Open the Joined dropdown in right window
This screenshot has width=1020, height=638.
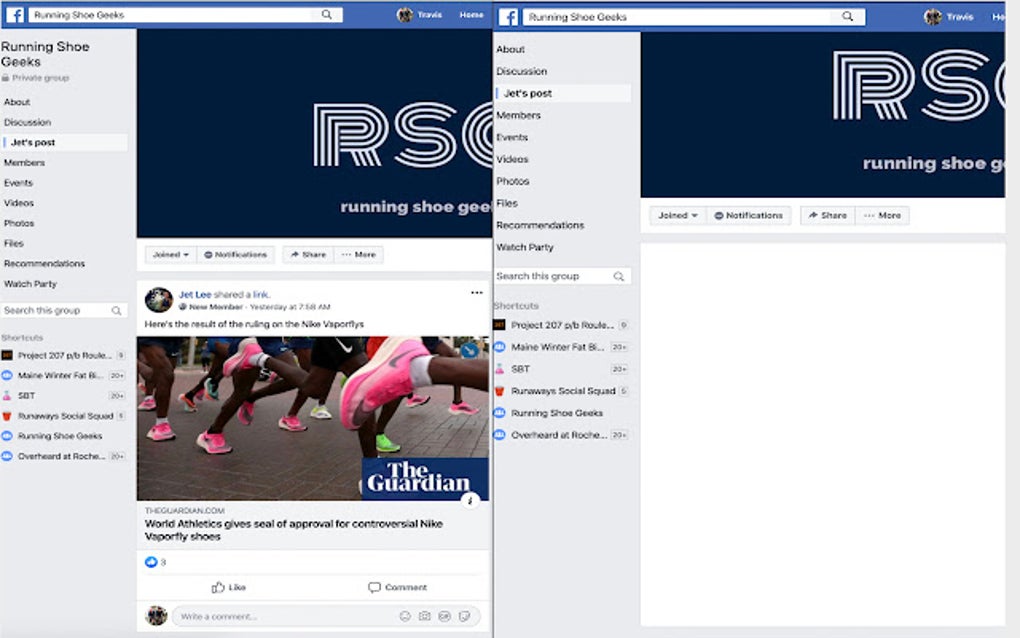(x=678, y=215)
